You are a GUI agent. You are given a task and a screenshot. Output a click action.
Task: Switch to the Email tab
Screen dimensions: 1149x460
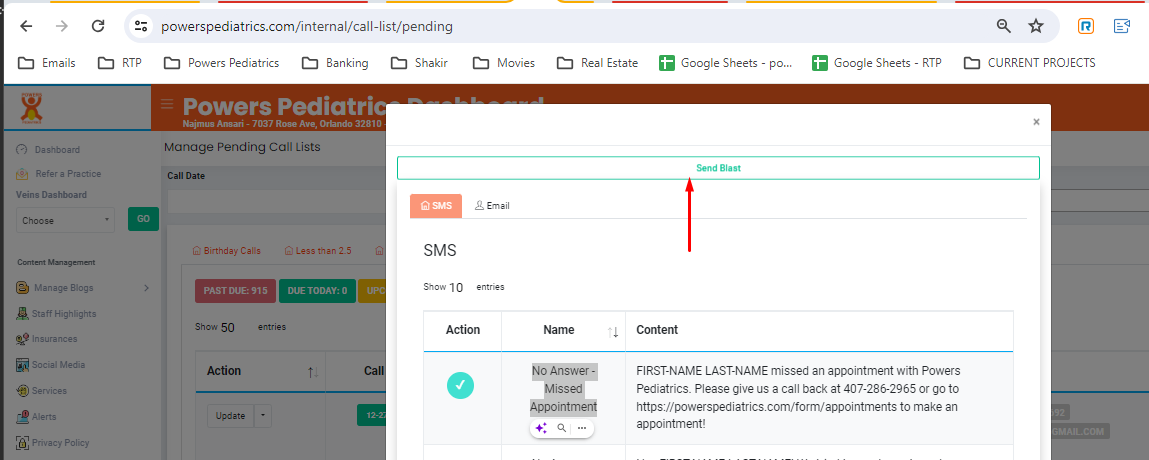(x=492, y=206)
